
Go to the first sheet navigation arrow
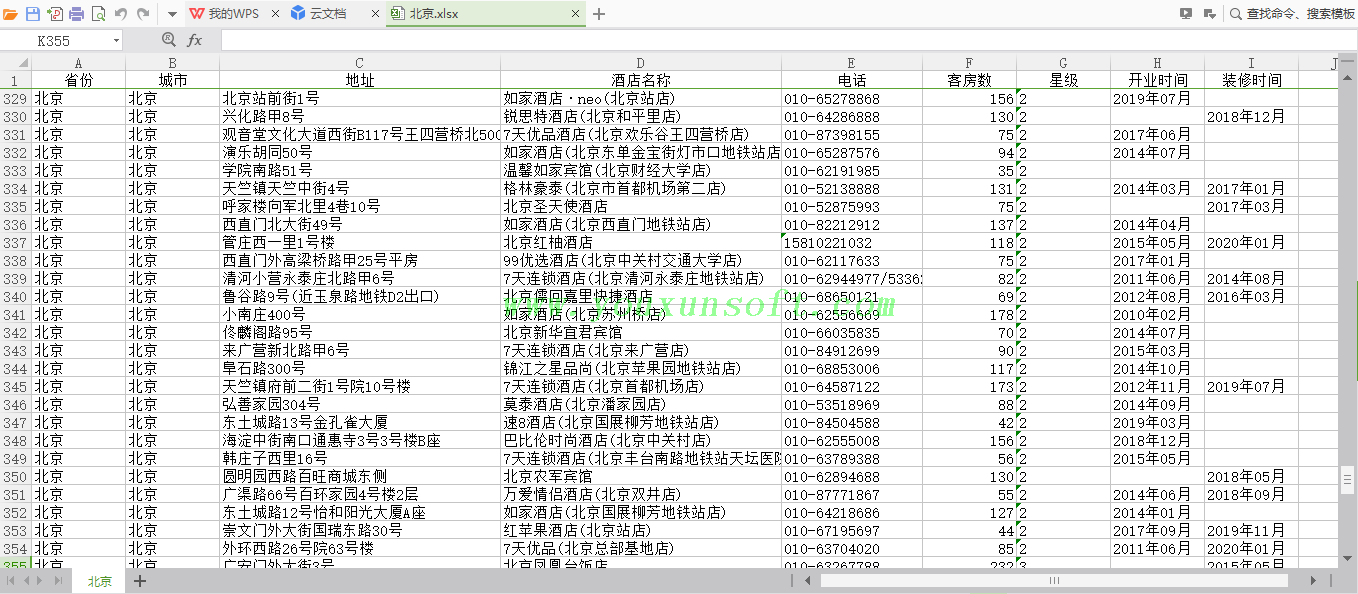click(11, 581)
